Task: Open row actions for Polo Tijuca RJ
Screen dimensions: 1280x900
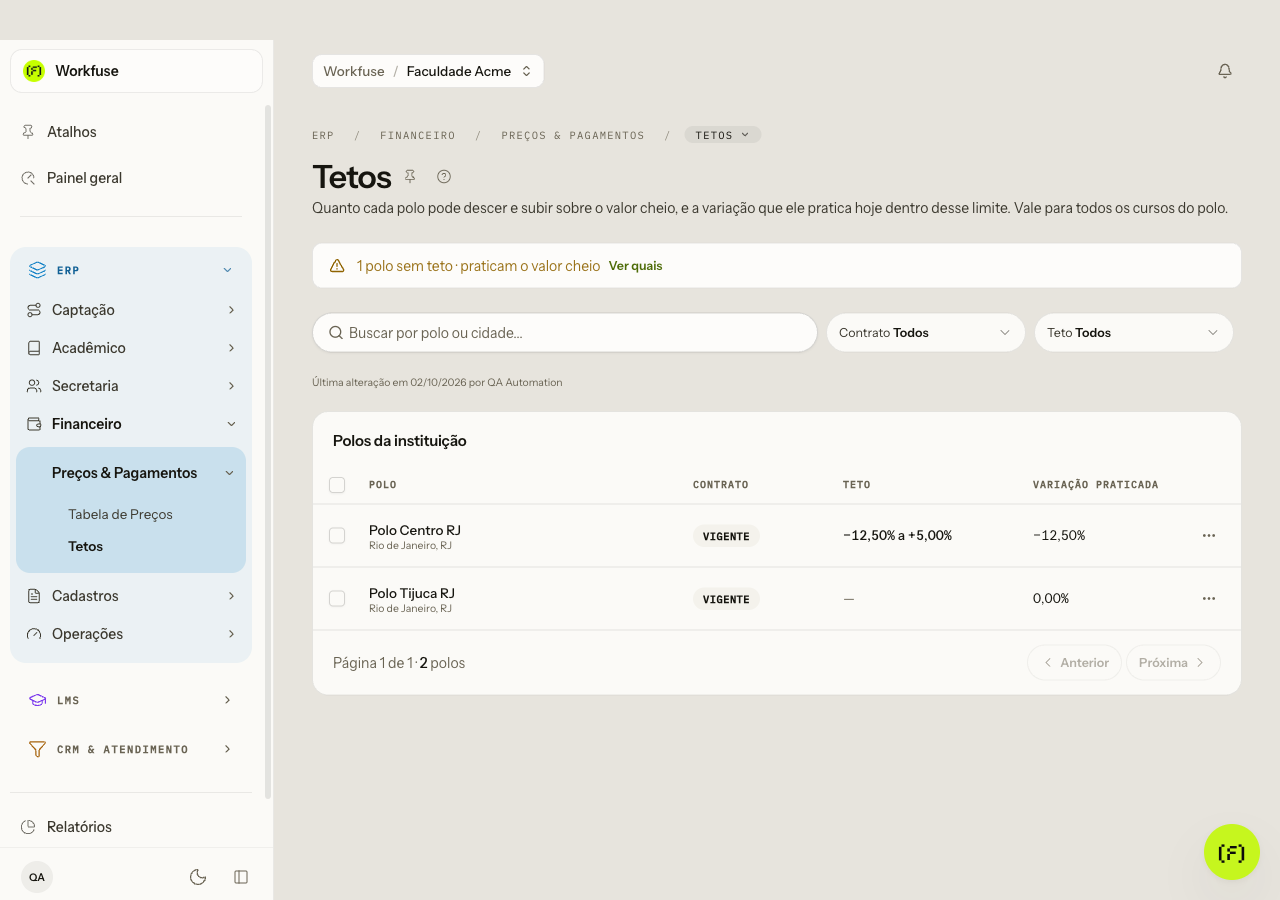Action: tap(1209, 598)
